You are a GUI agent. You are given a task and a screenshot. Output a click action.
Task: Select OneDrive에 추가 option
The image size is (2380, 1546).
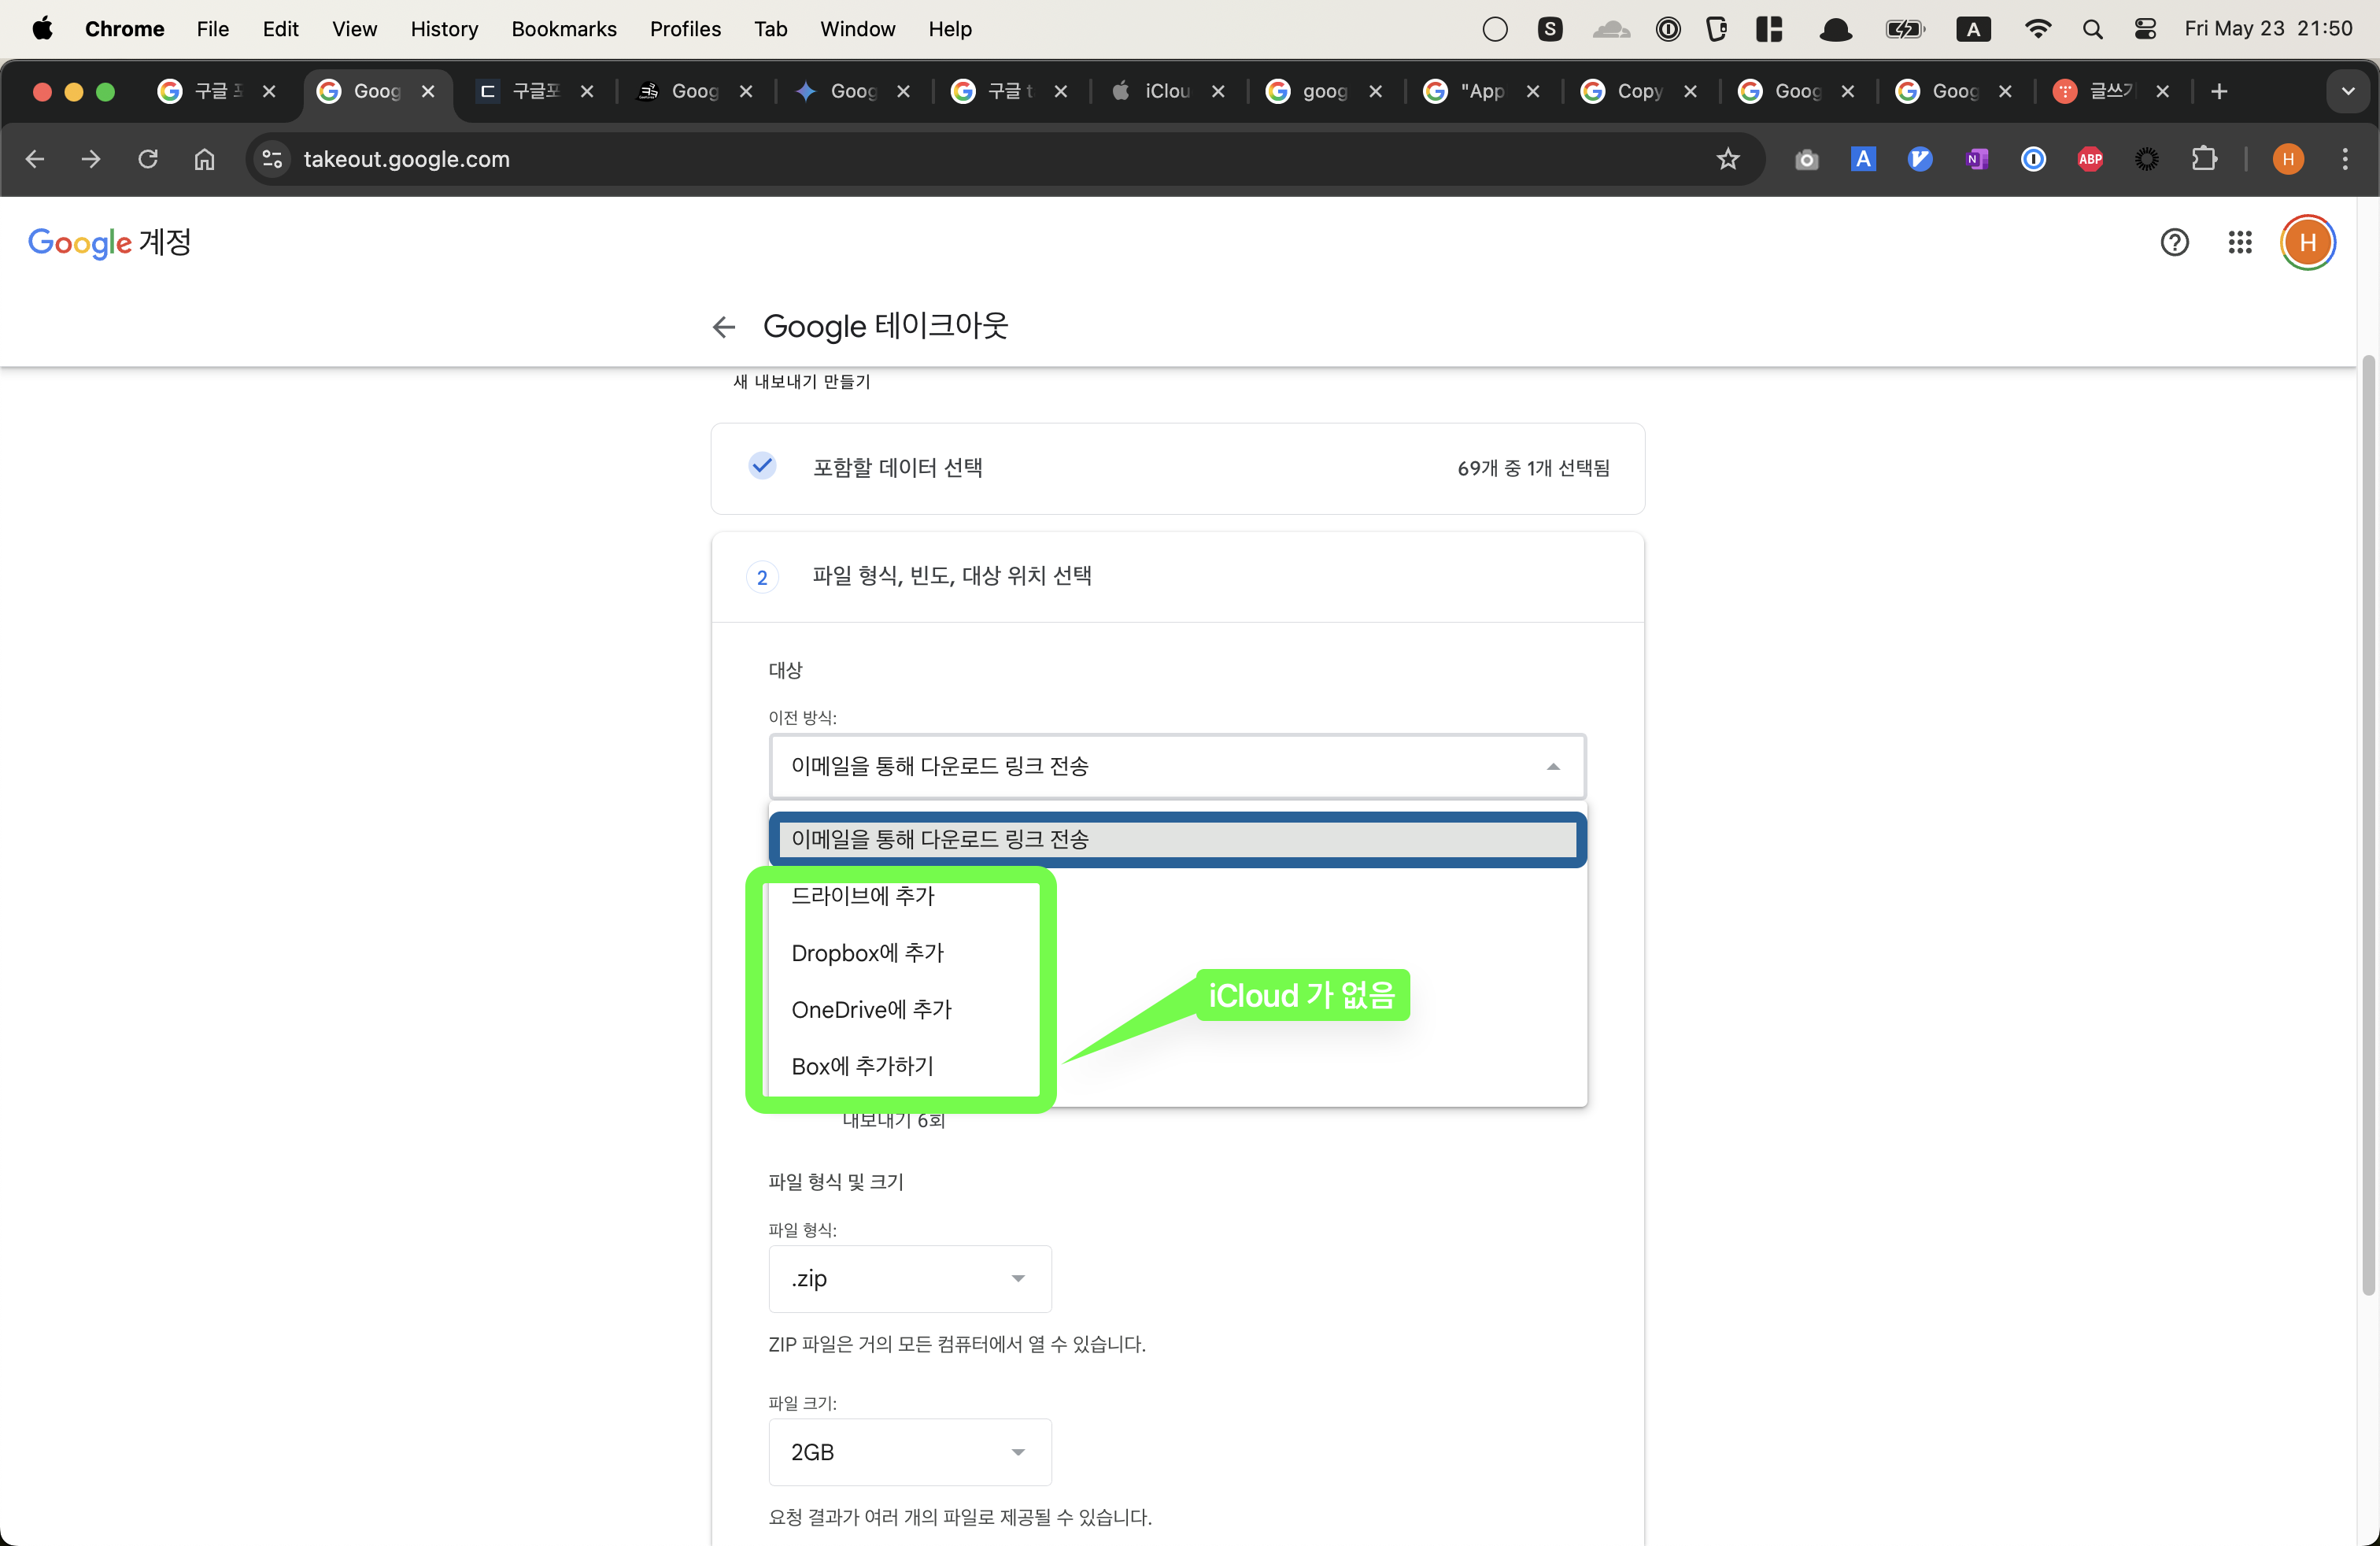(871, 1009)
